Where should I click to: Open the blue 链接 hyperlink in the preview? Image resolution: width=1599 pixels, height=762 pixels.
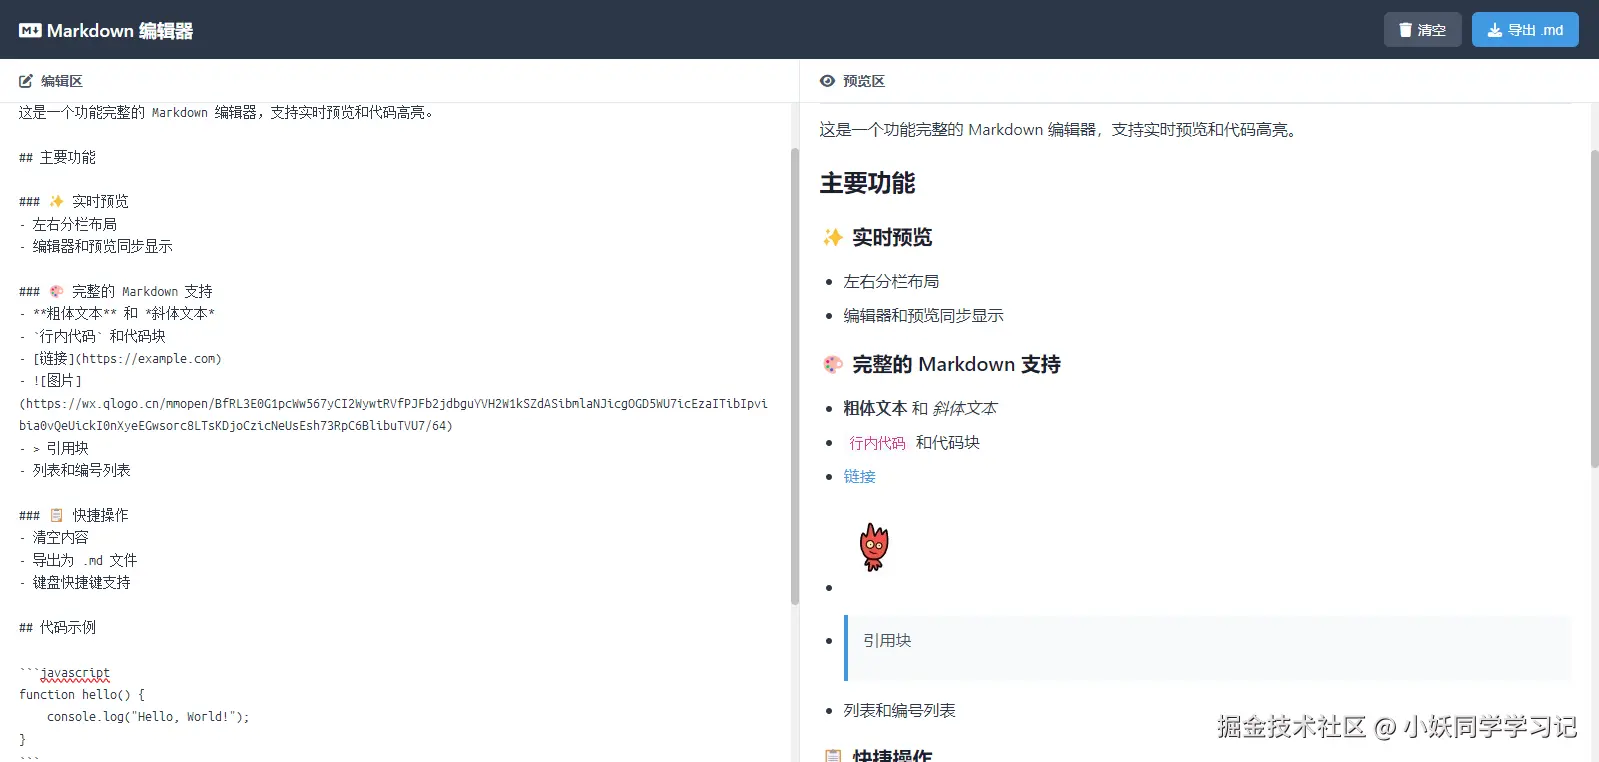pos(859,476)
